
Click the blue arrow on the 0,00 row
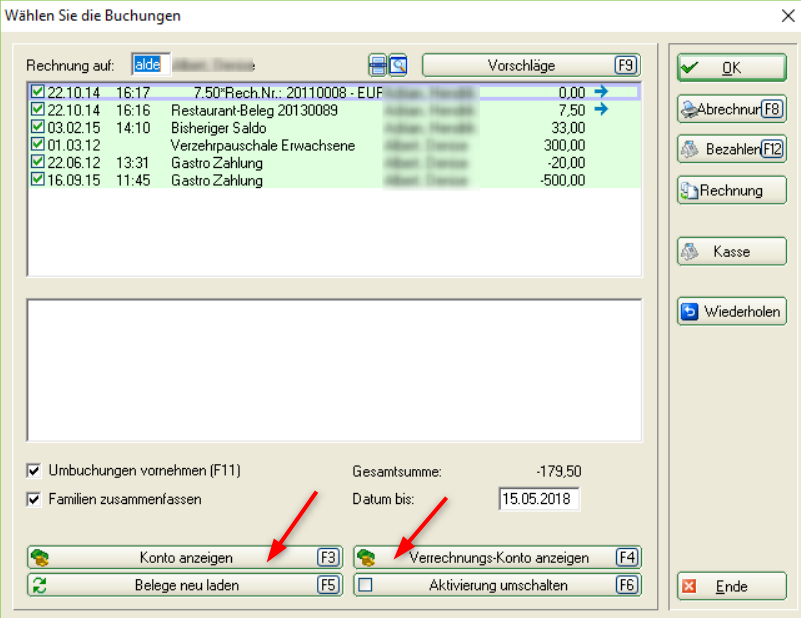601,92
